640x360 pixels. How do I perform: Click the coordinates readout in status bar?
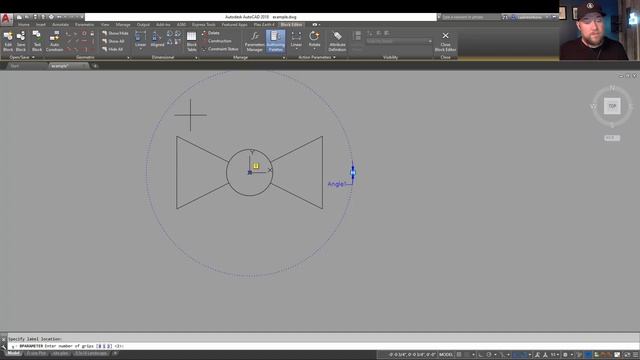click(x=413, y=355)
